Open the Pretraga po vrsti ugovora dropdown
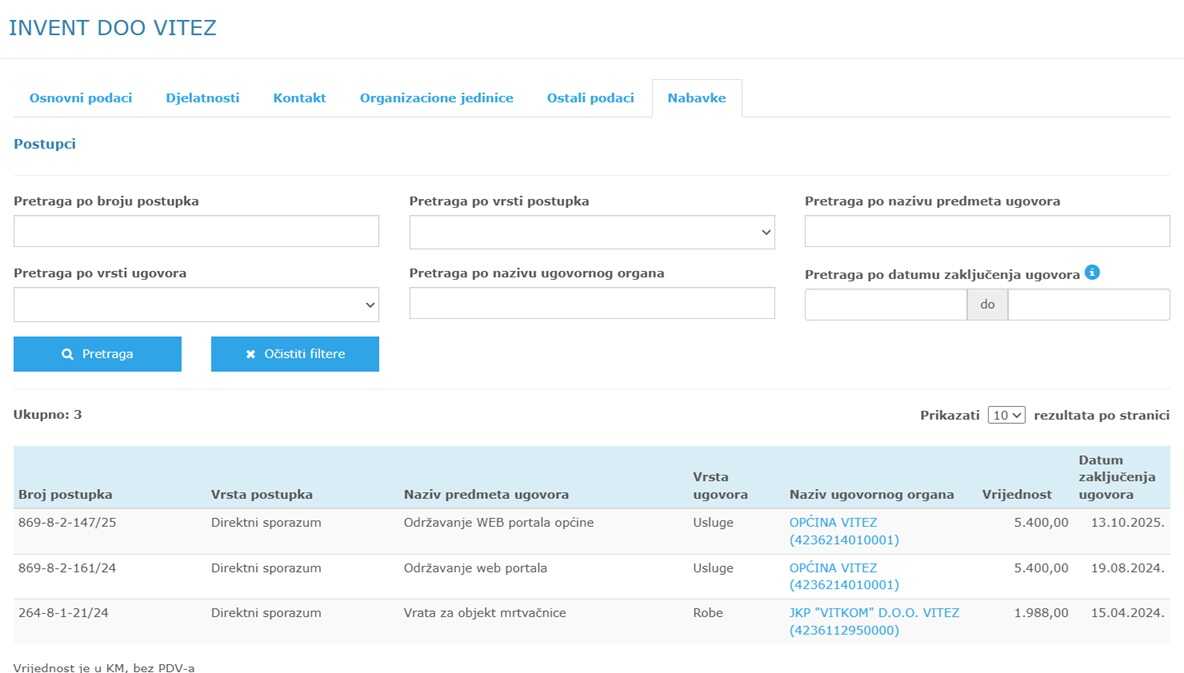 coord(196,304)
